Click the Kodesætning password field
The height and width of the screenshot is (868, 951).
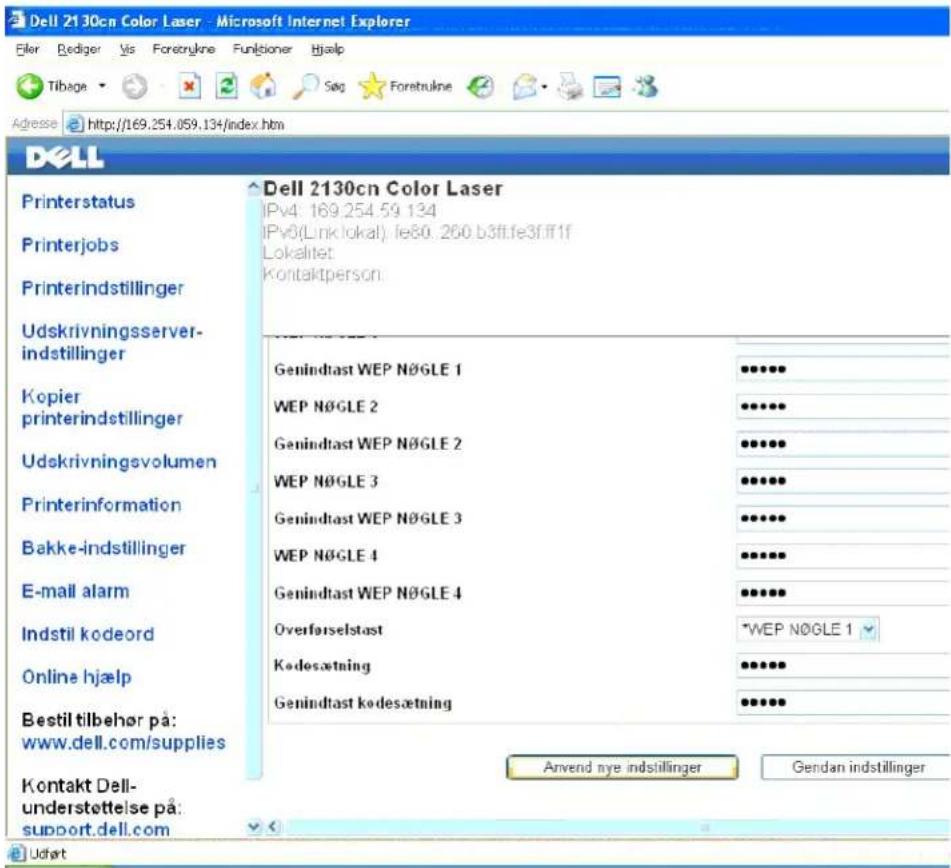pyautogui.click(x=843, y=665)
